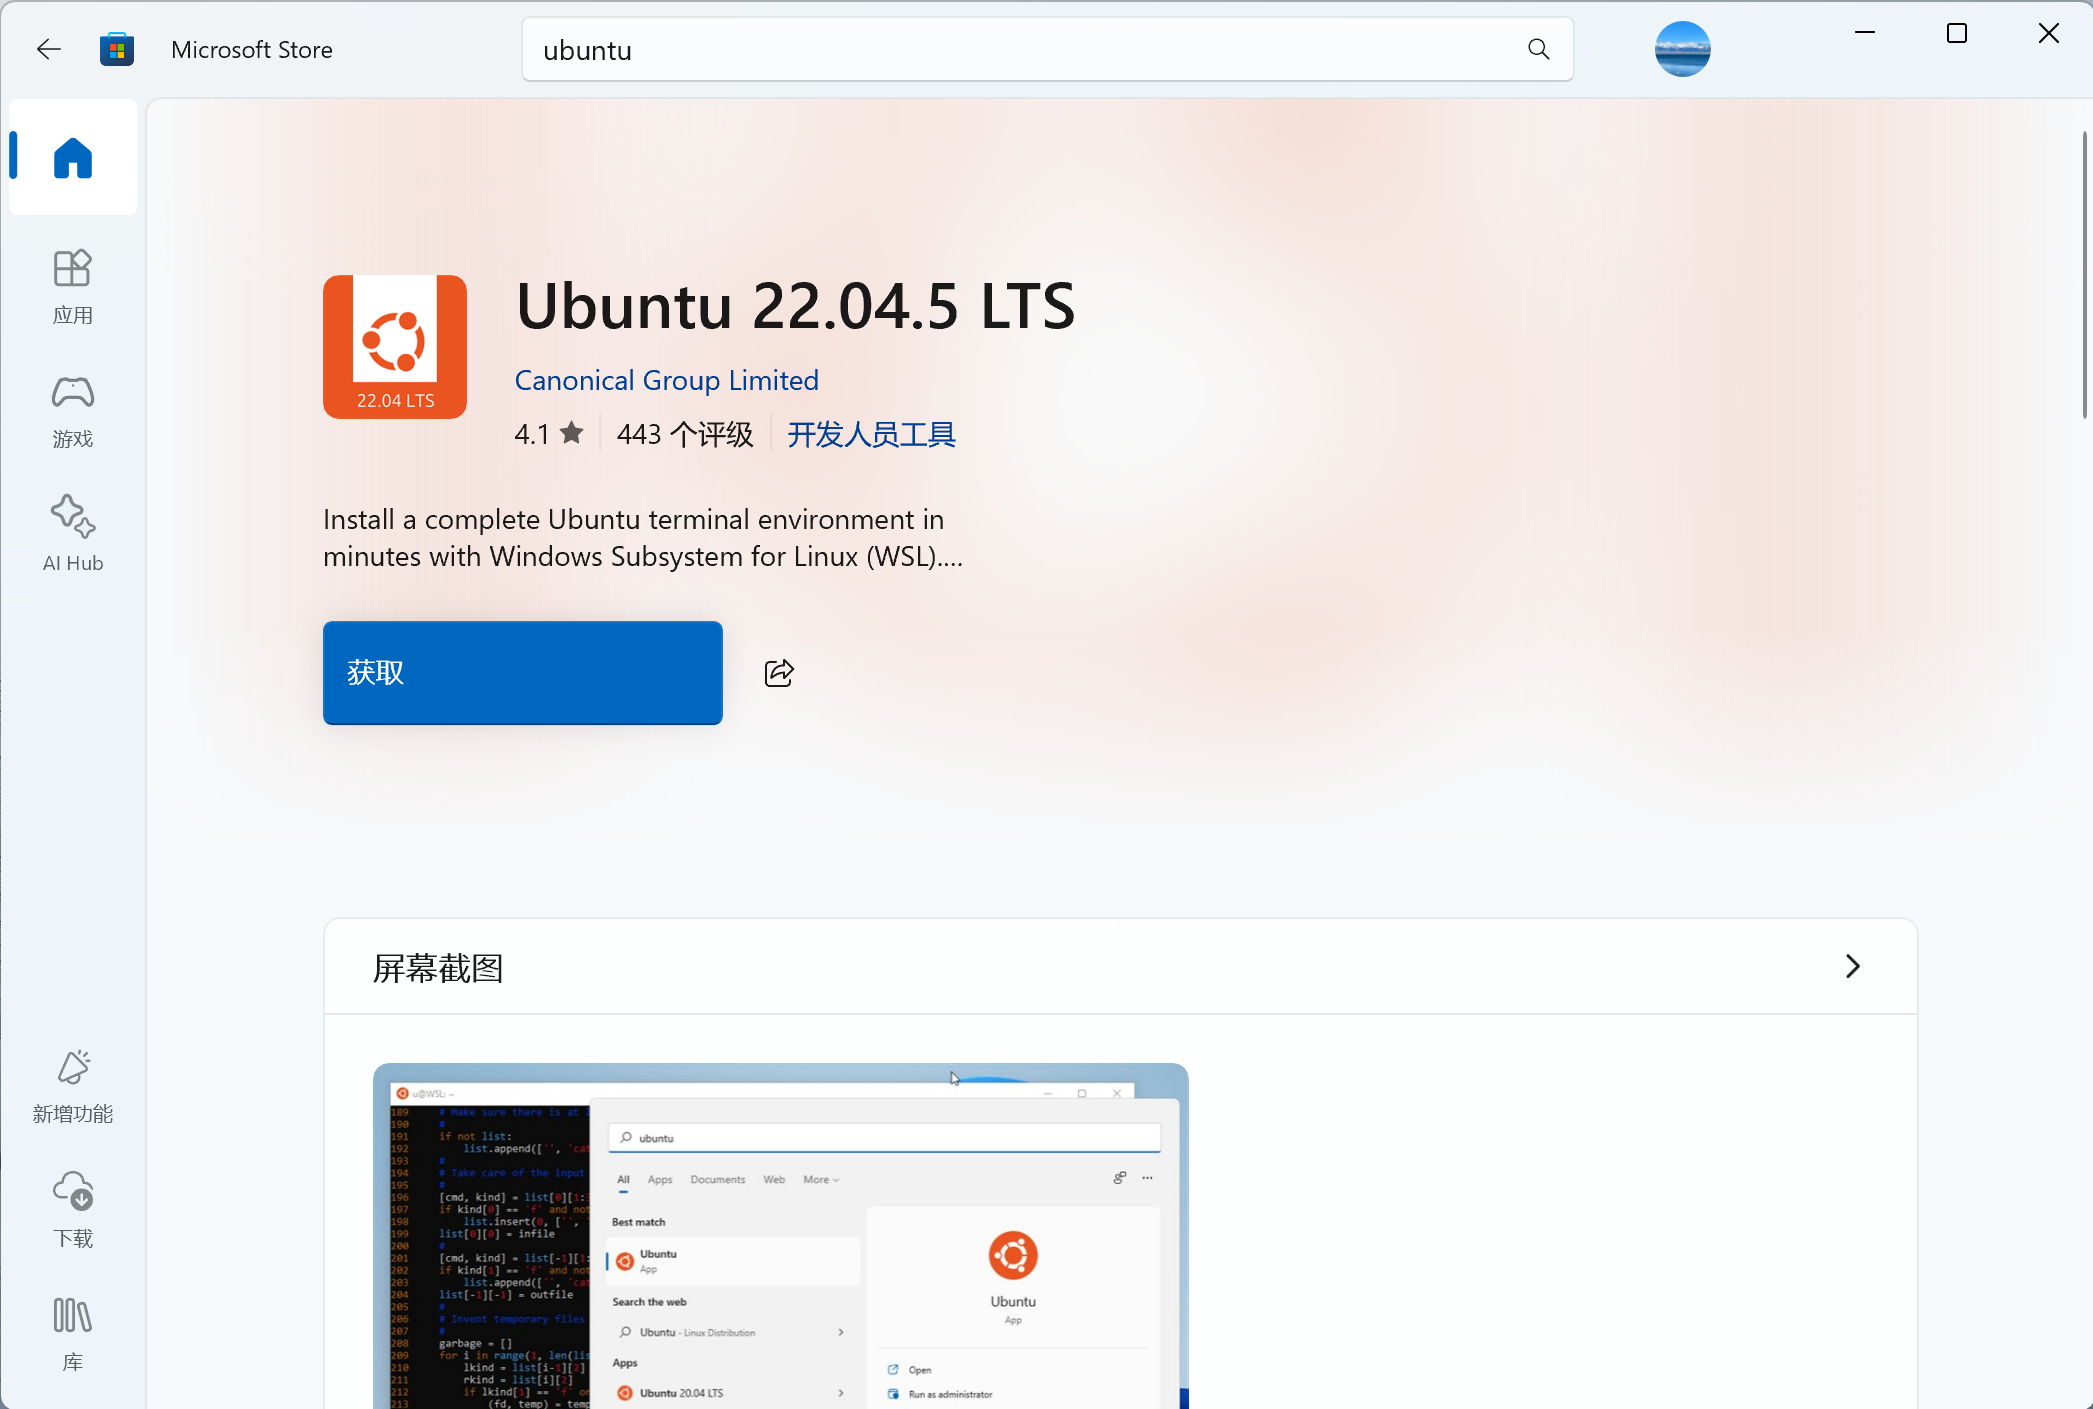View the 443 个评级 ratings
2093x1409 pixels.
click(685, 434)
